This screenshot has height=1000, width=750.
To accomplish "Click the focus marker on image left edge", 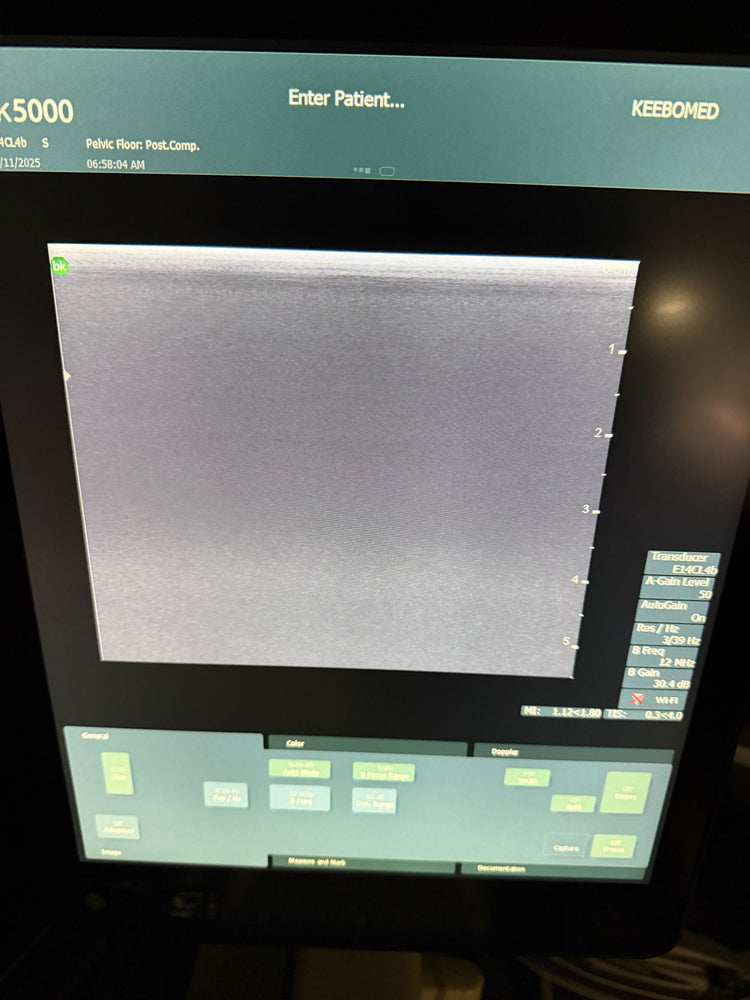I will click(66, 376).
